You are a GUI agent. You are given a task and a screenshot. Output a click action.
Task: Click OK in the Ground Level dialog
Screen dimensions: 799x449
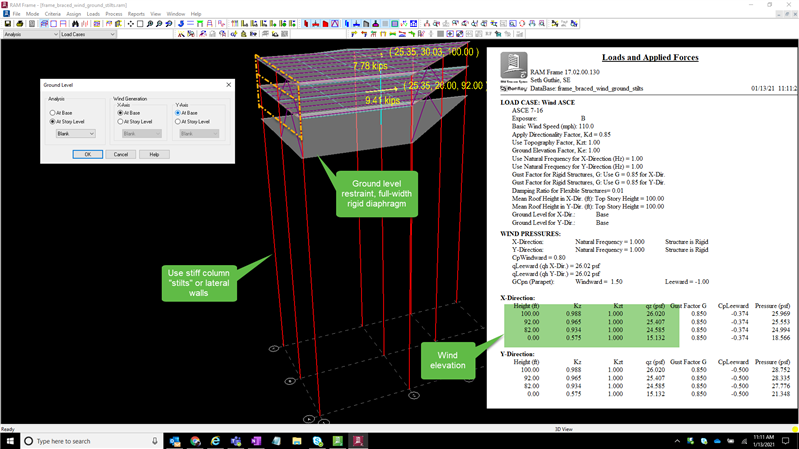pos(87,155)
